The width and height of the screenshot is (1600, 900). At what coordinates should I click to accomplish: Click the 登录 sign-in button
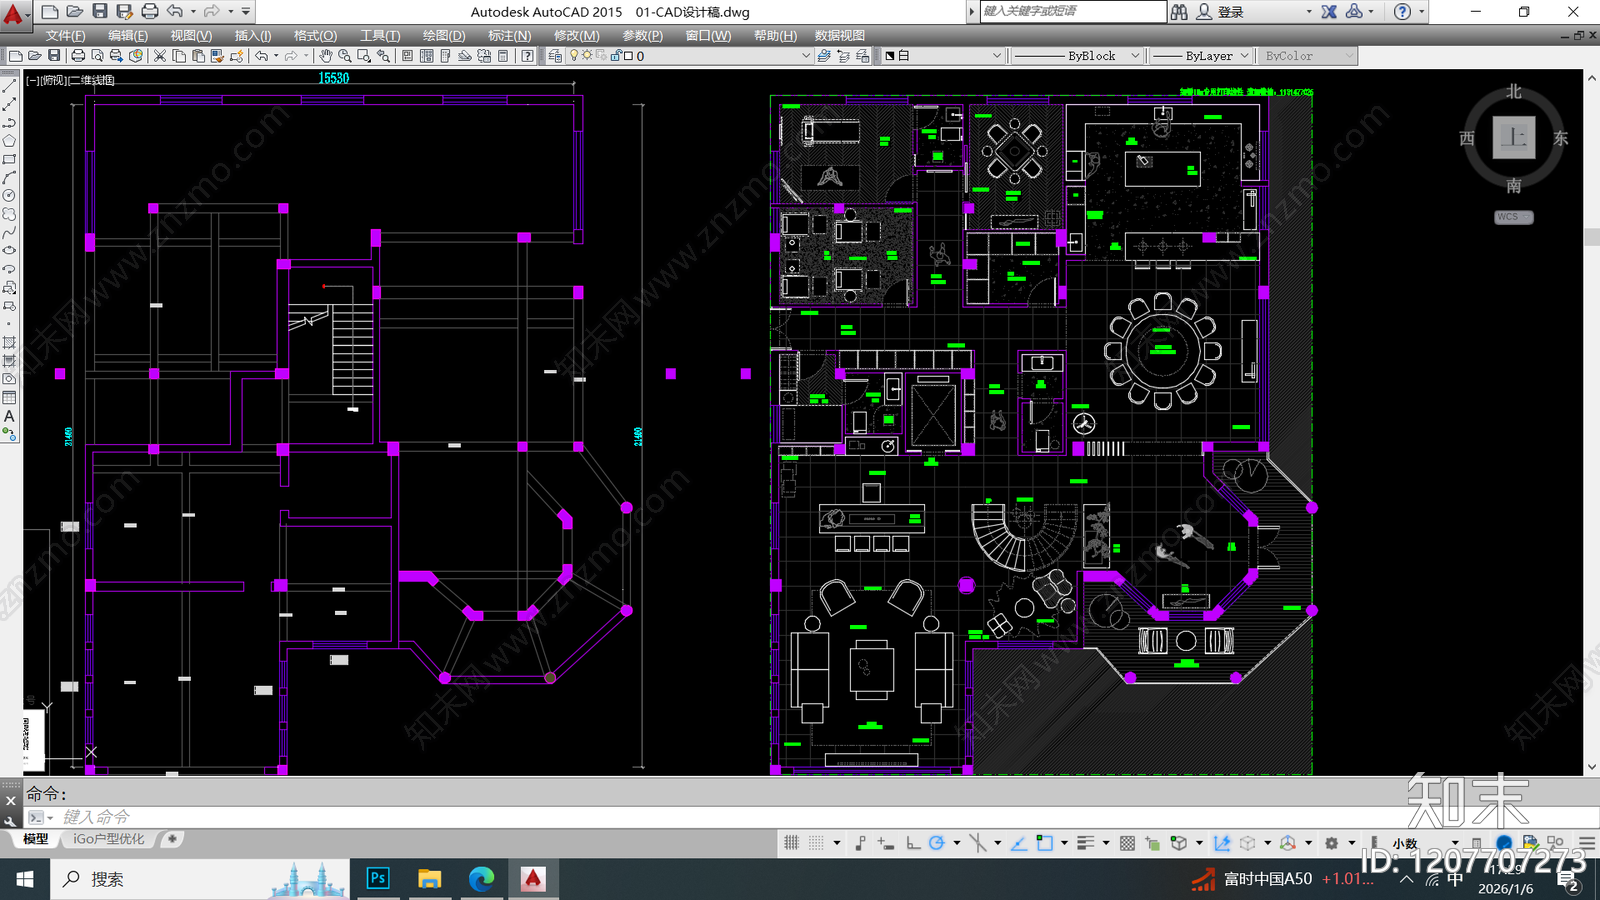click(x=1231, y=12)
